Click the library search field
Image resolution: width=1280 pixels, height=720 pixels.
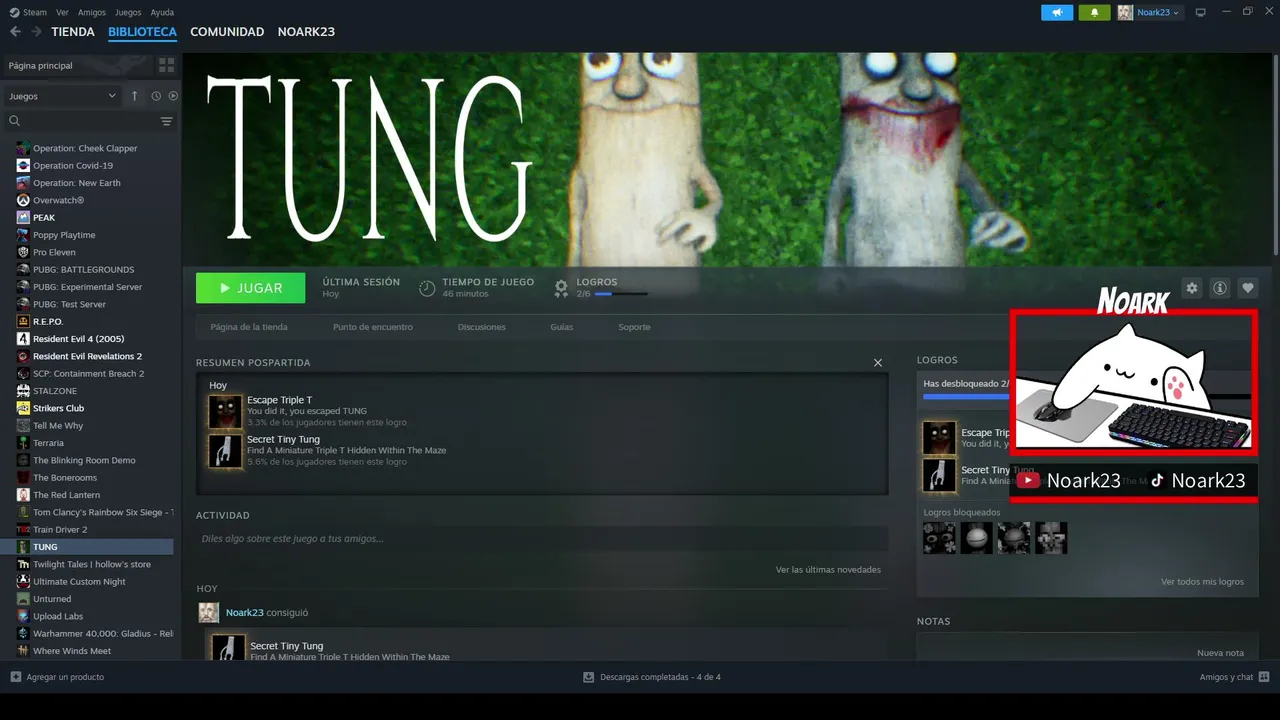click(90, 121)
